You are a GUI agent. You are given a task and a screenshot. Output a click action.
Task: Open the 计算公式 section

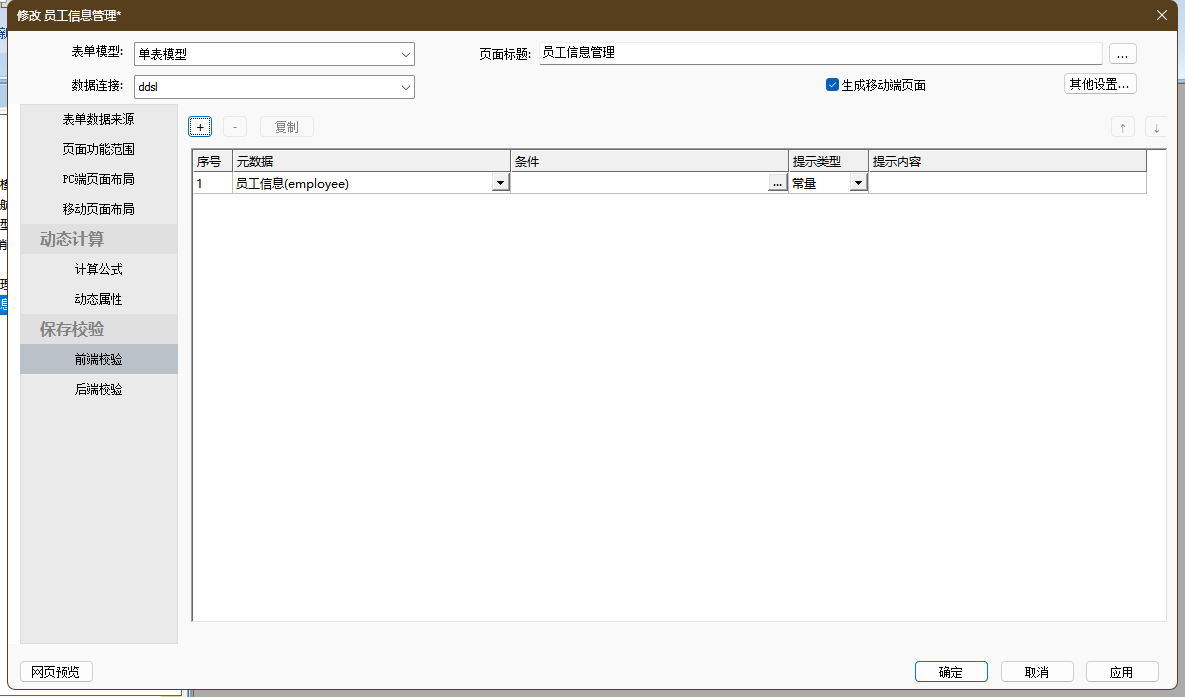click(x=98, y=269)
